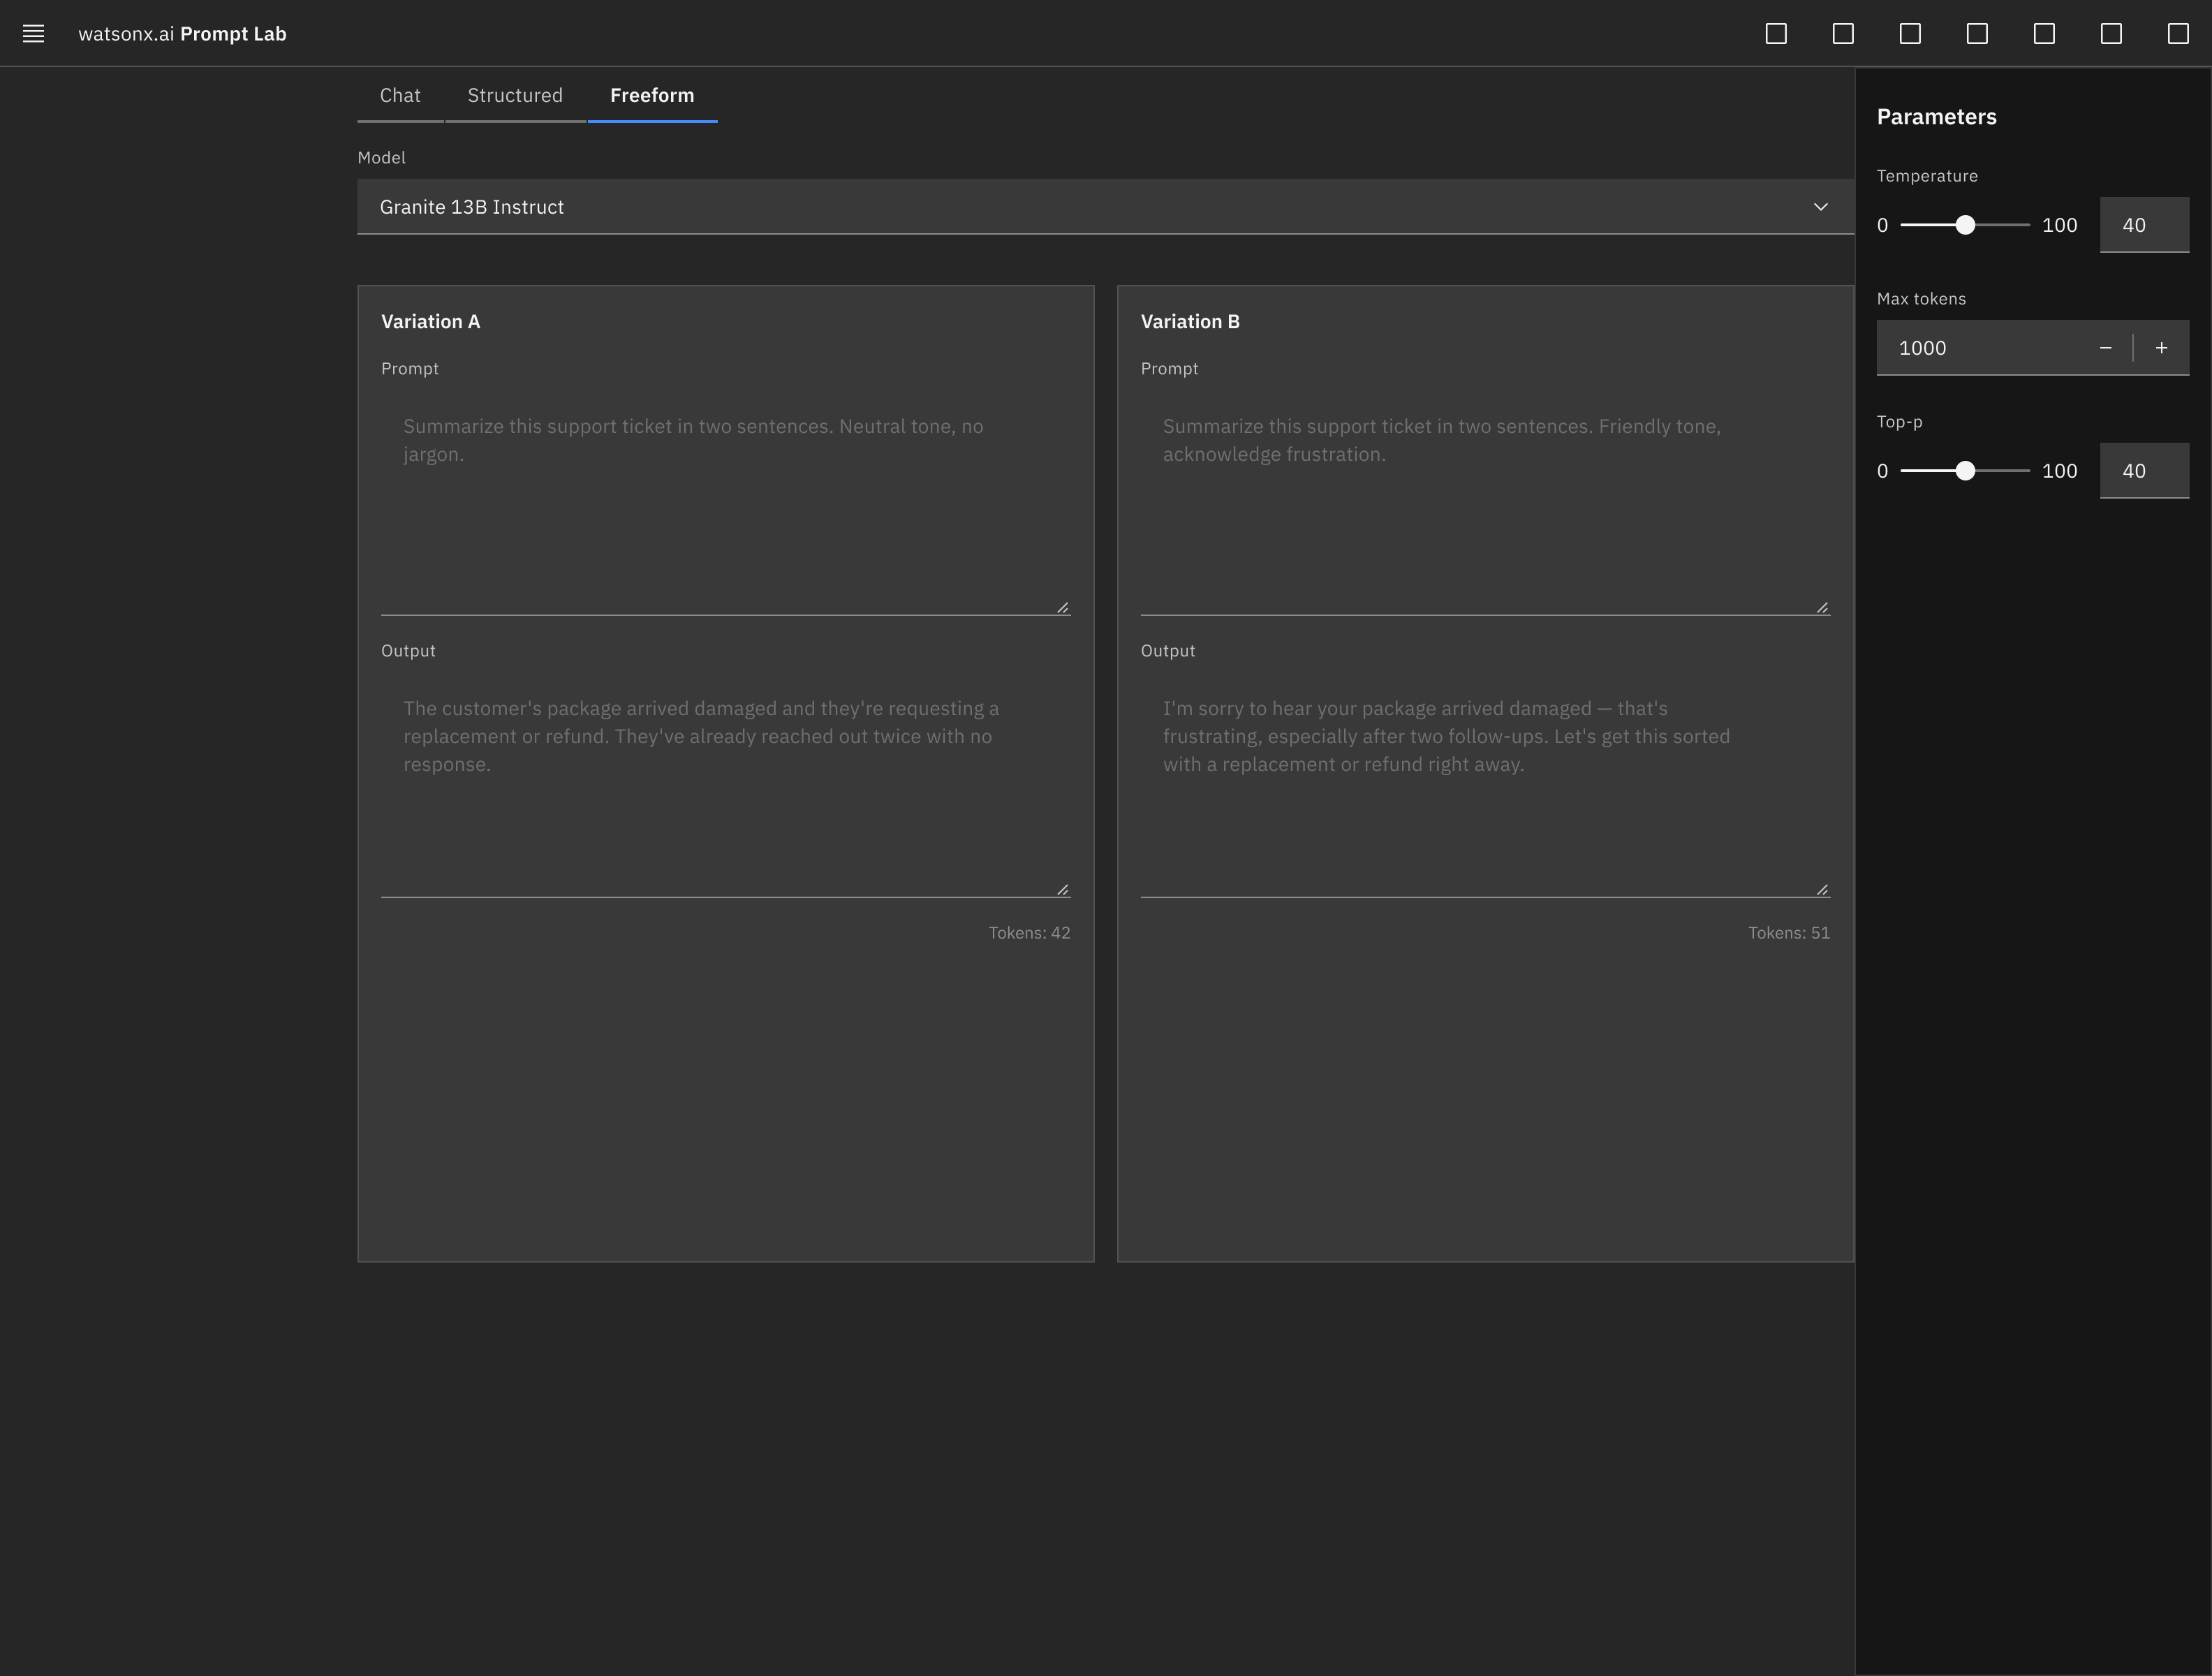Select the Freeform tab
This screenshot has width=2212, height=1676.
tap(652, 95)
